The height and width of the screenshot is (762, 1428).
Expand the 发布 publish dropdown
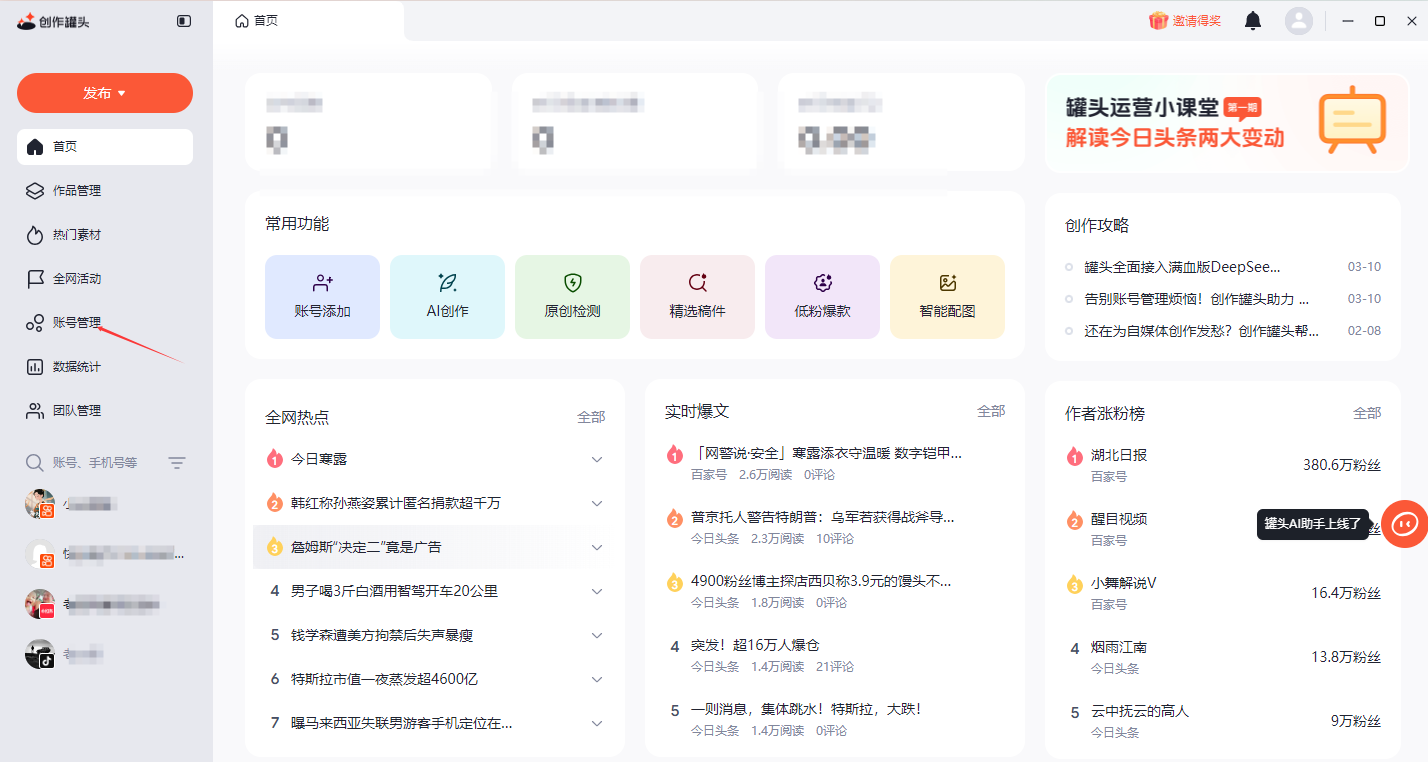point(104,92)
